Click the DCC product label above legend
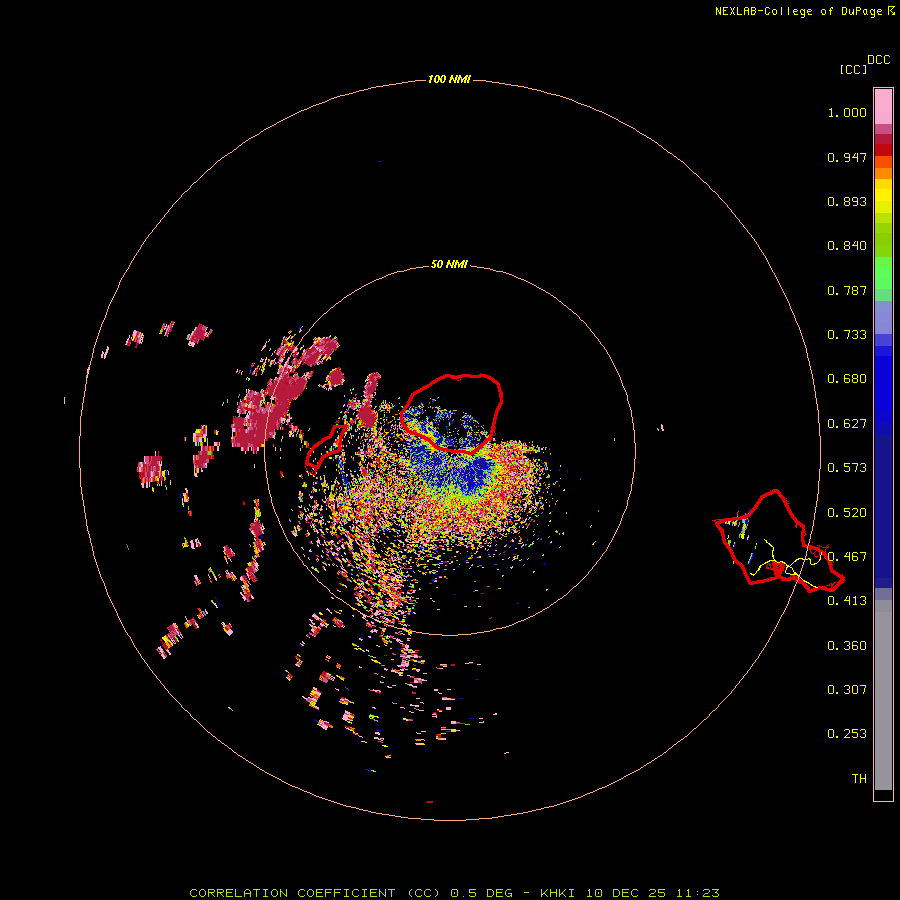Viewport: 900px width, 900px height. click(x=878, y=60)
